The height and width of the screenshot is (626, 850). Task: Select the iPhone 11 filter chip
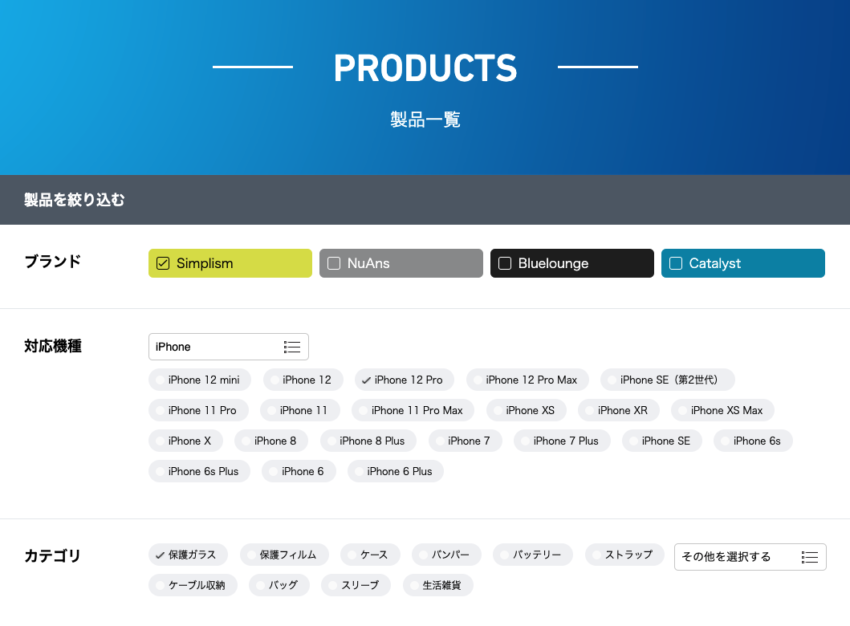click(300, 410)
